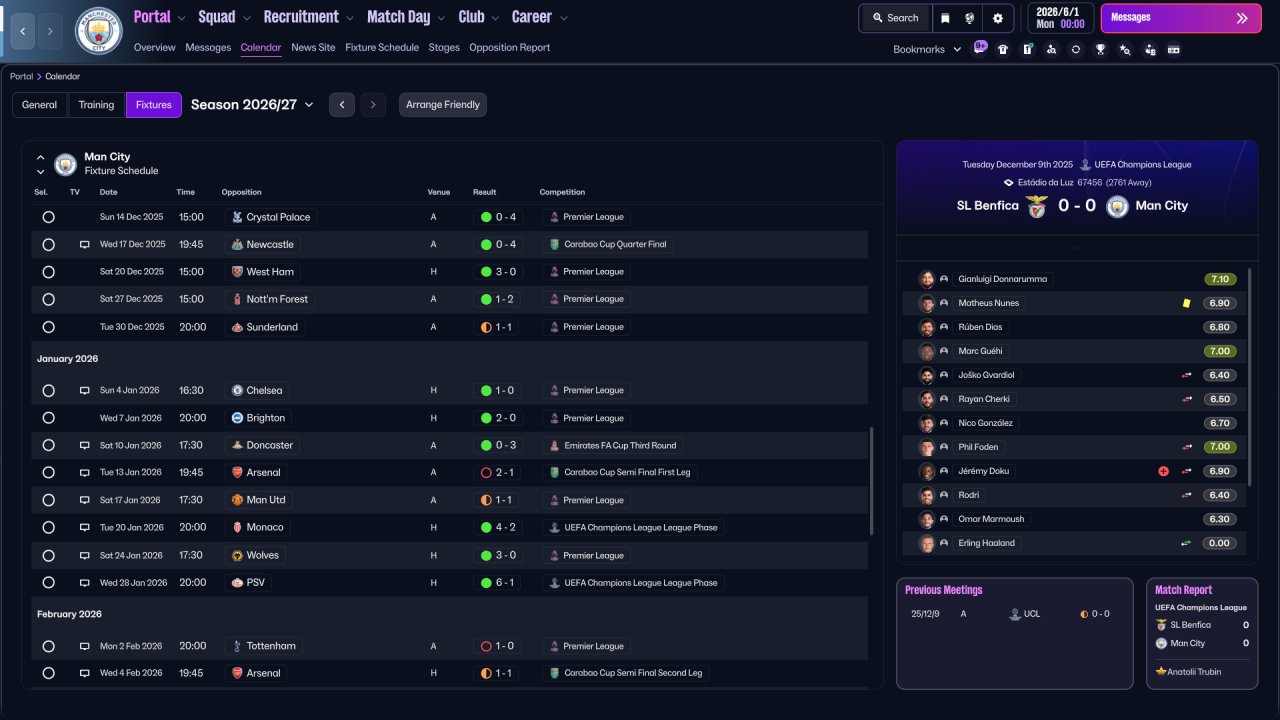Click the SL Benfica crest in match header

pos(1036,206)
